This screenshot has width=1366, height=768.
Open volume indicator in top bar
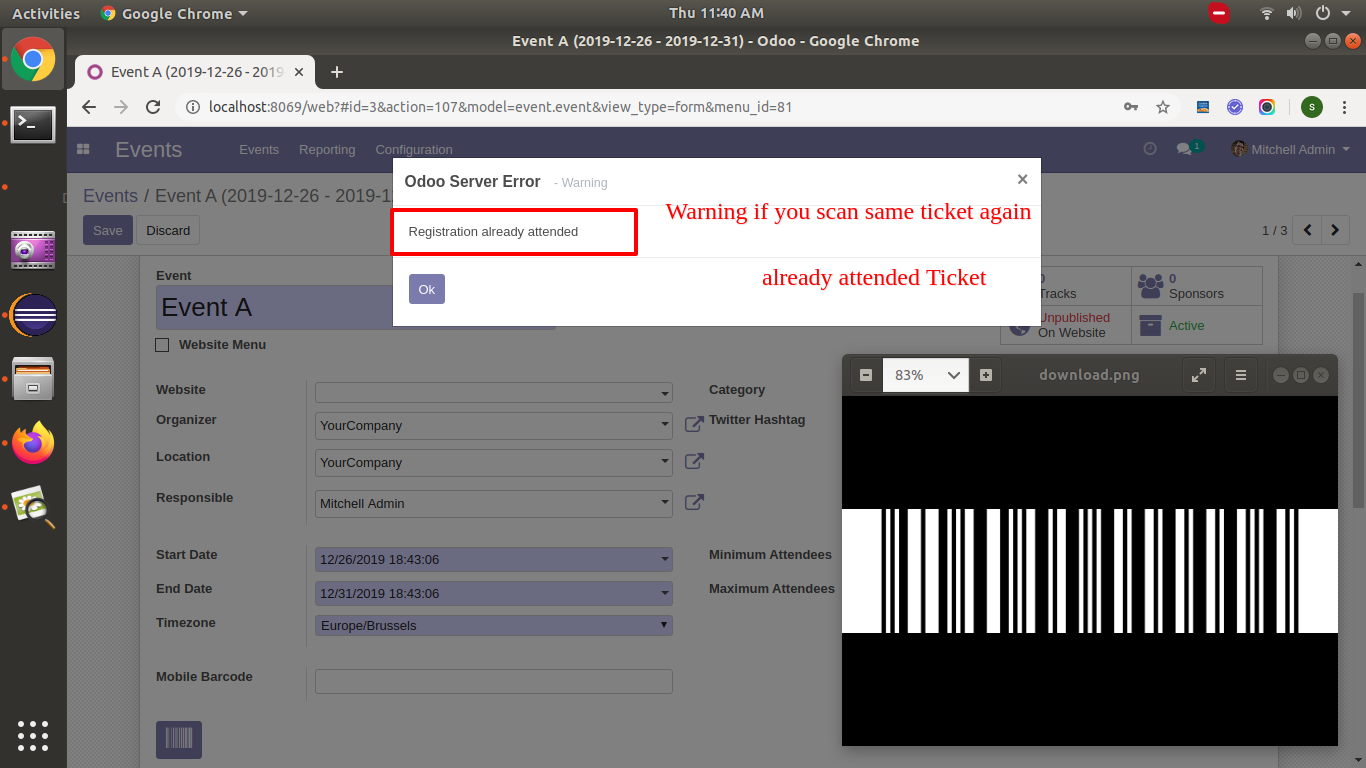point(1294,13)
